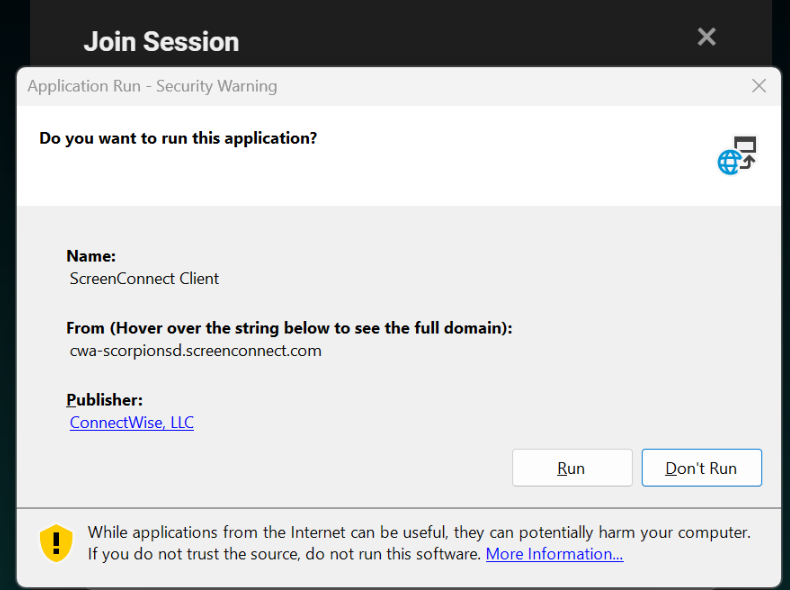Open the ConnectWise, LLC publisher link
Screen dimensions: 790x590
pos(132,422)
